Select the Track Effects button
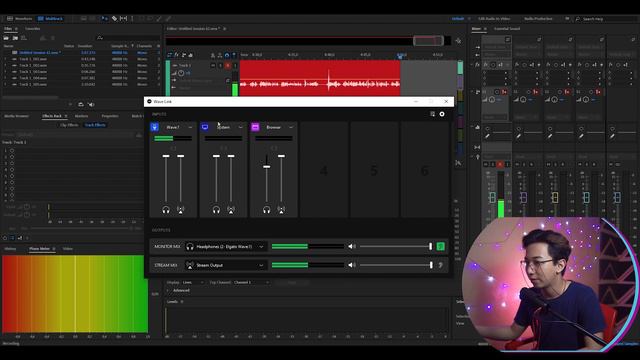The width and height of the screenshot is (640, 360). pyautogui.click(x=95, y=125)
